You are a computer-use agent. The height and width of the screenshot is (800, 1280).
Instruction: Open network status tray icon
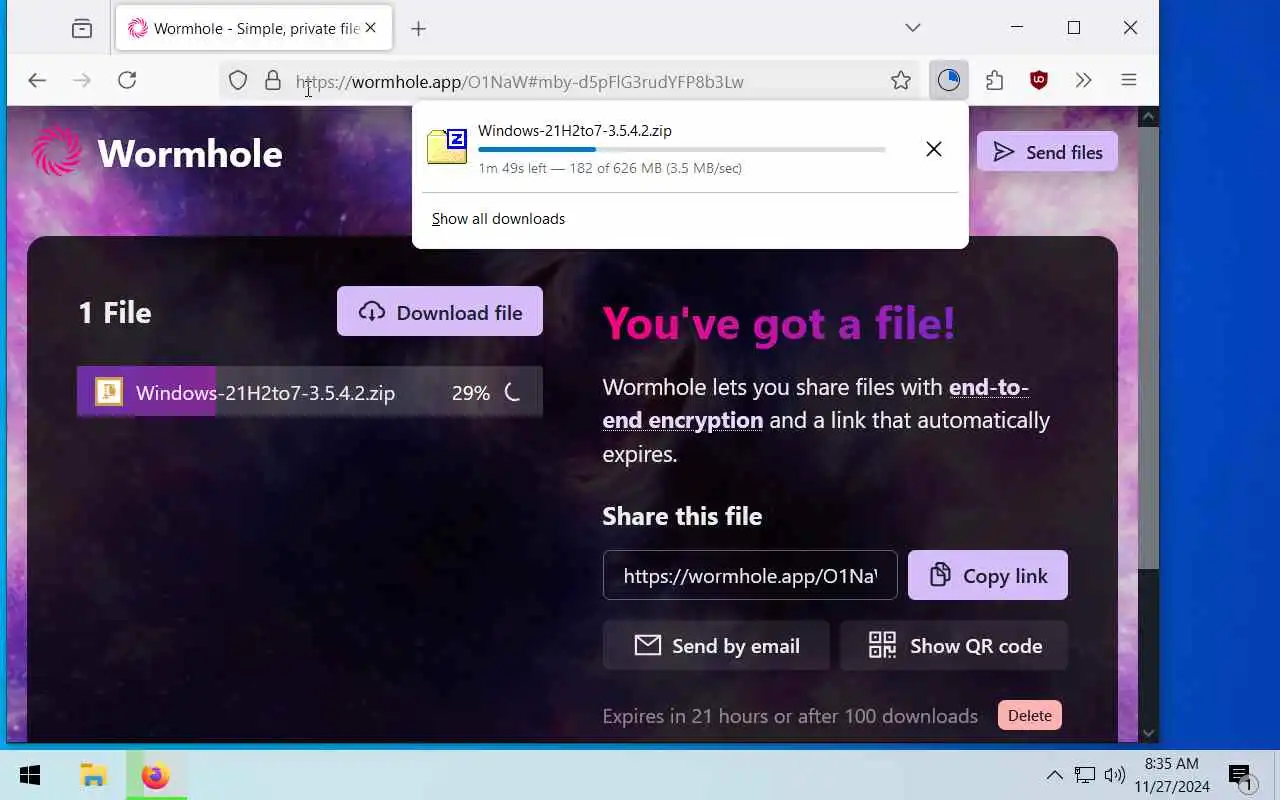[x=1085, y=775]
